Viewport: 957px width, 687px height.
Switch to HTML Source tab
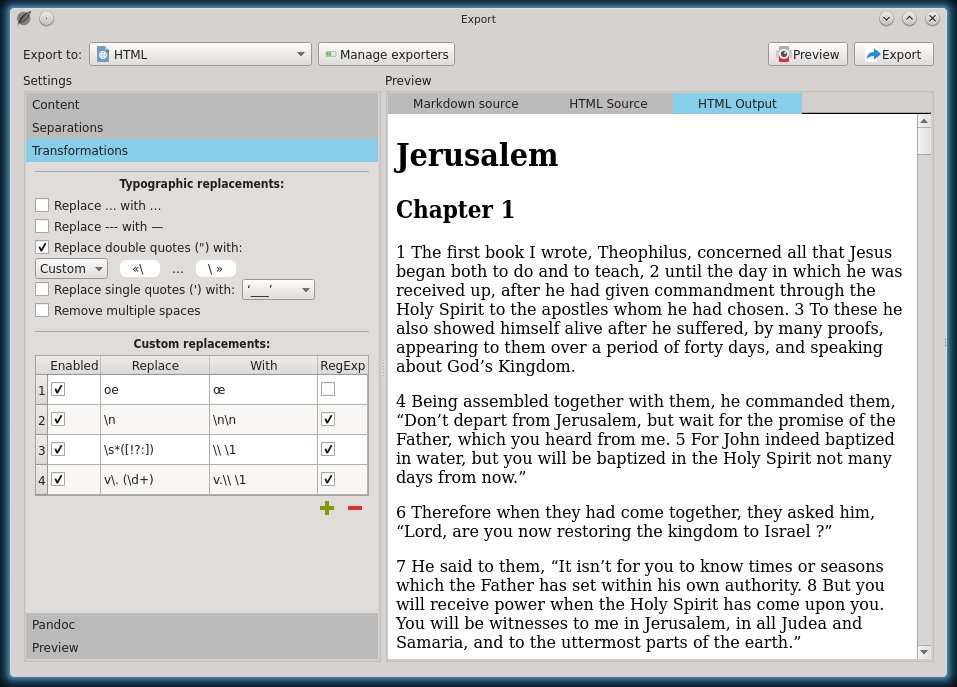(608, 104)
